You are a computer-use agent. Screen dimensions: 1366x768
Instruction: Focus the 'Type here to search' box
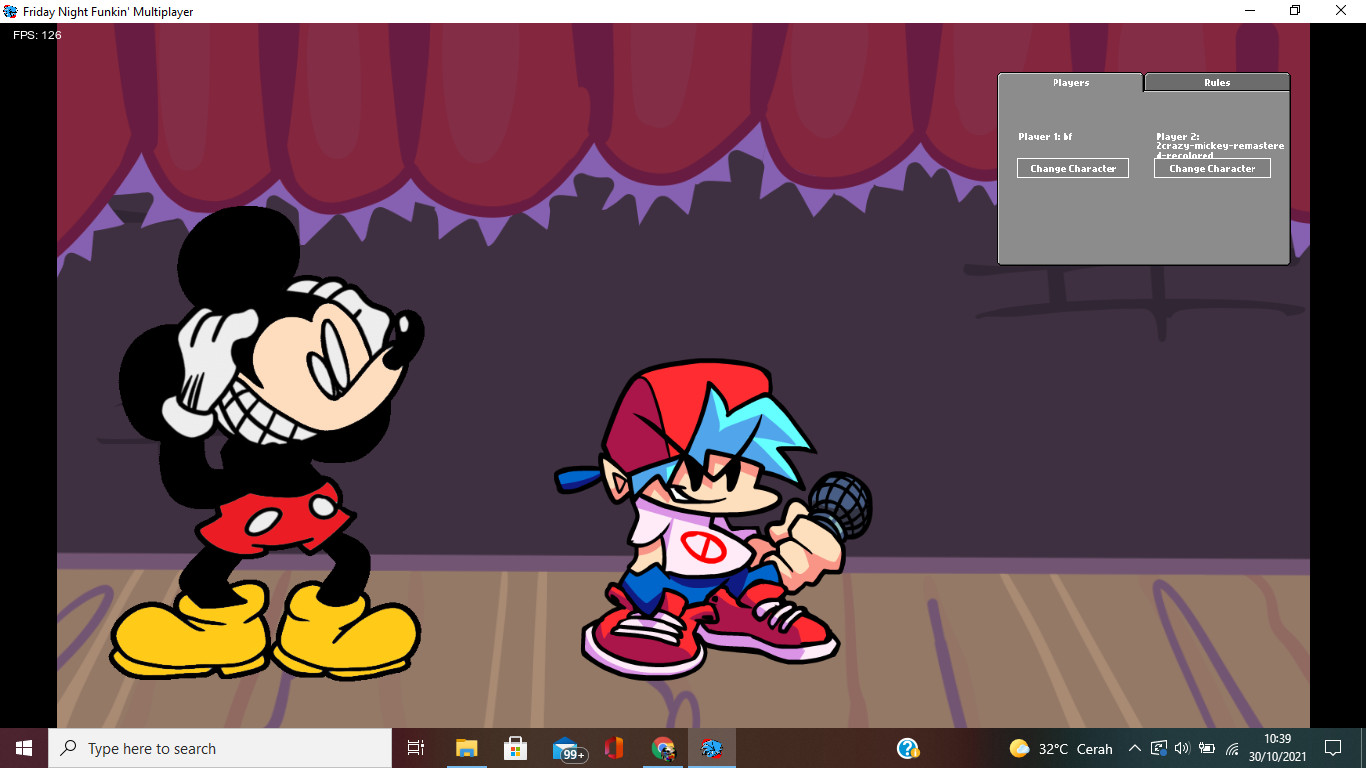[220, 748]
